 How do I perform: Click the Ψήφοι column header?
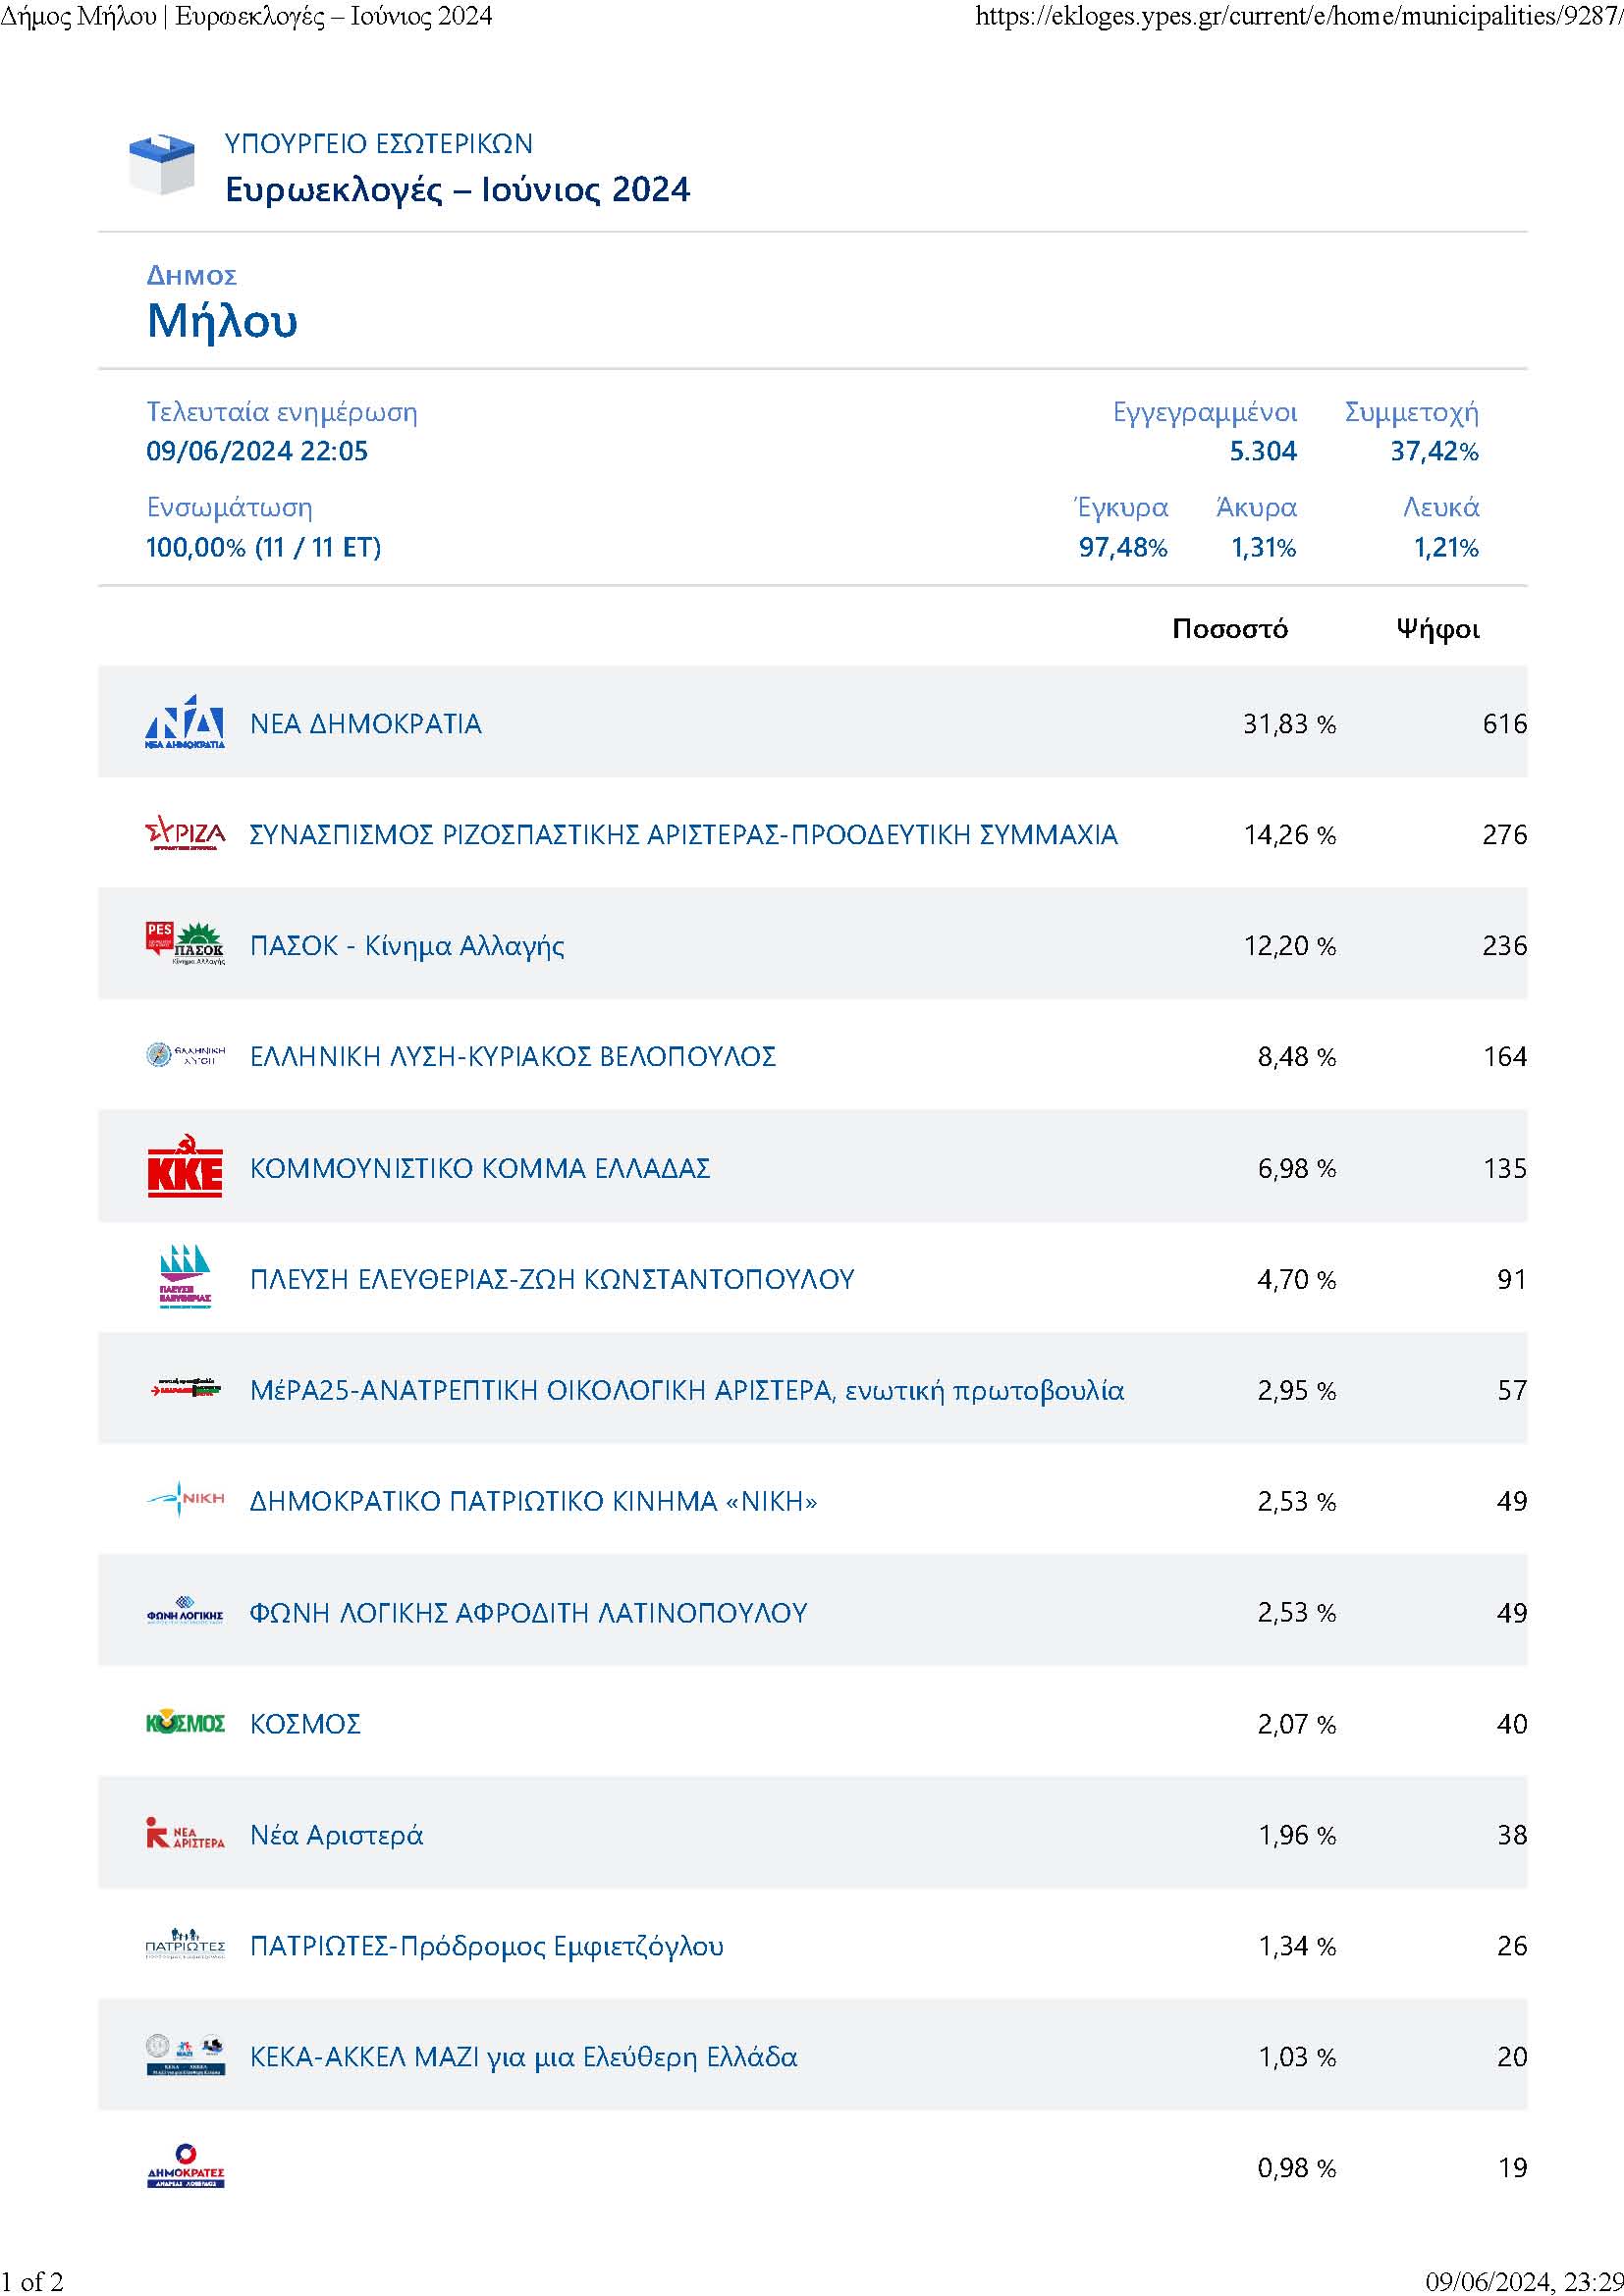pyautogui.click(x=1438, y=629)
